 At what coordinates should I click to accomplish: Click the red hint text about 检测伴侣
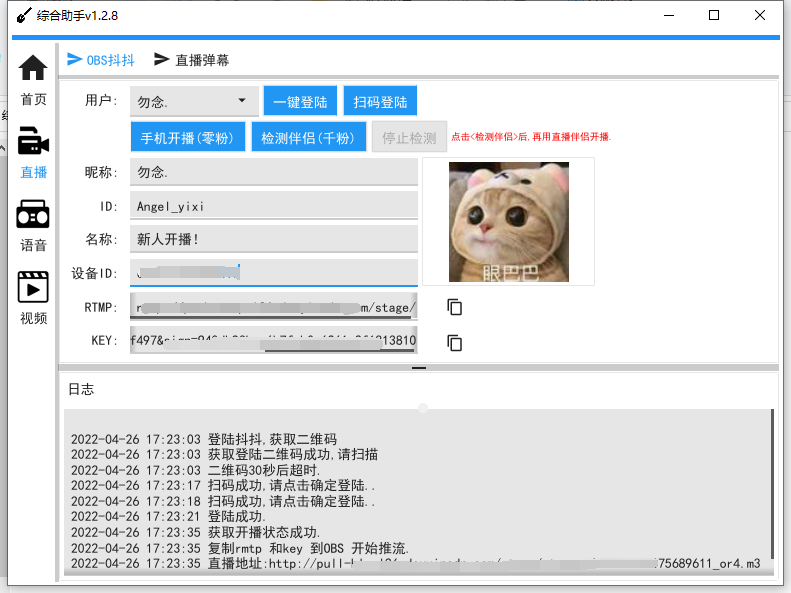point(531,137)
